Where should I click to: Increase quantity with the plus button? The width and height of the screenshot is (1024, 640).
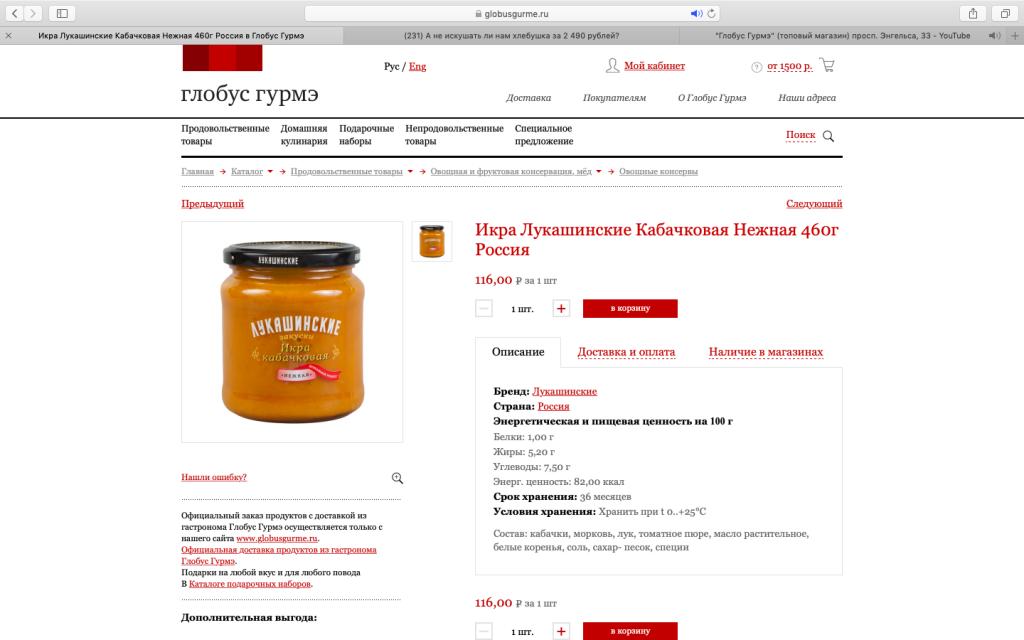tap(561, 308)
